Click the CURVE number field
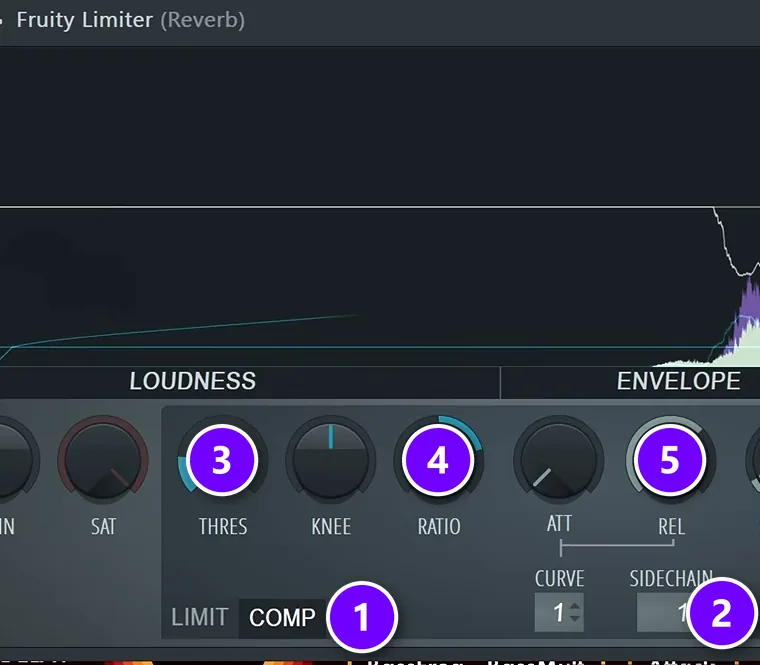The height and width of the screenshot is (665, 760). pyautogui.click(x=559, y=612)
